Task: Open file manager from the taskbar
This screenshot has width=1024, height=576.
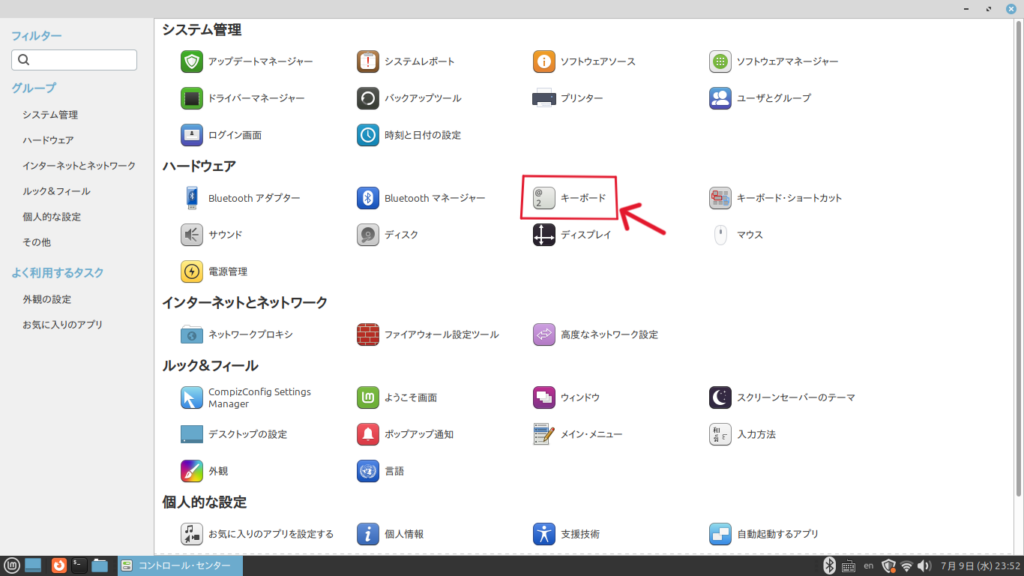Action: click(100, 566)
